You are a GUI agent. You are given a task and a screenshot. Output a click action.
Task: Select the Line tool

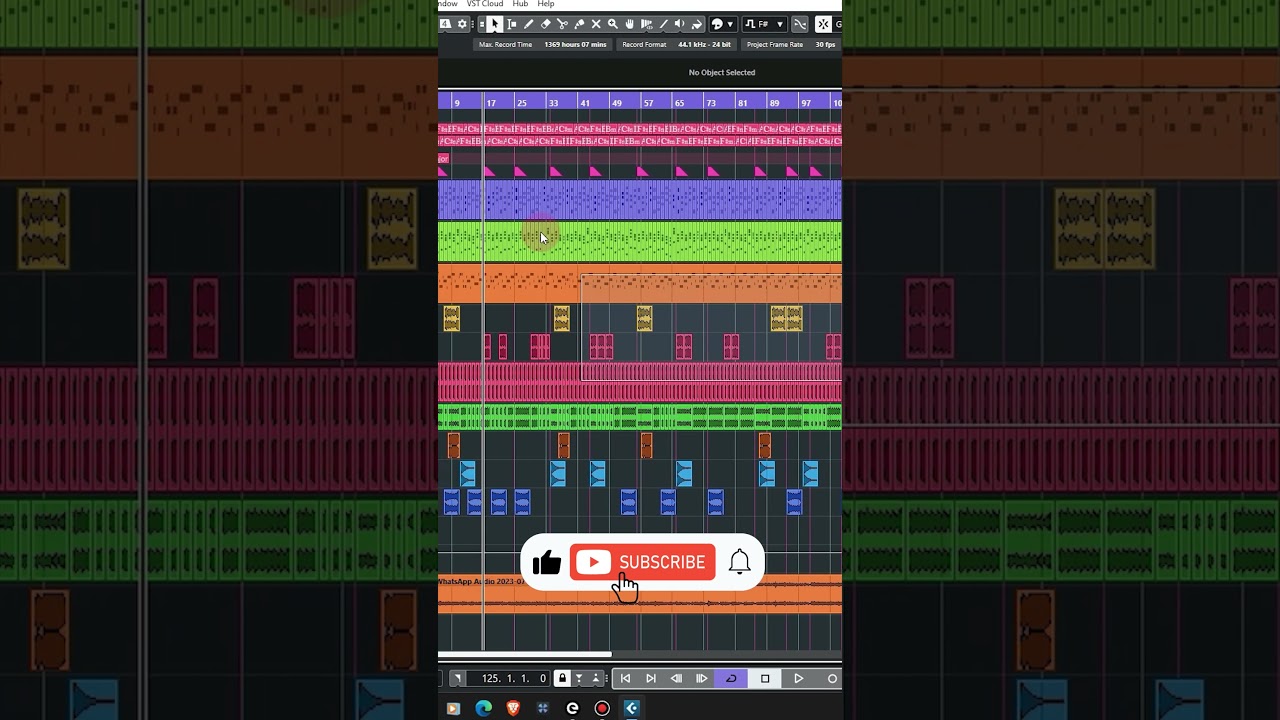point(663,24)
